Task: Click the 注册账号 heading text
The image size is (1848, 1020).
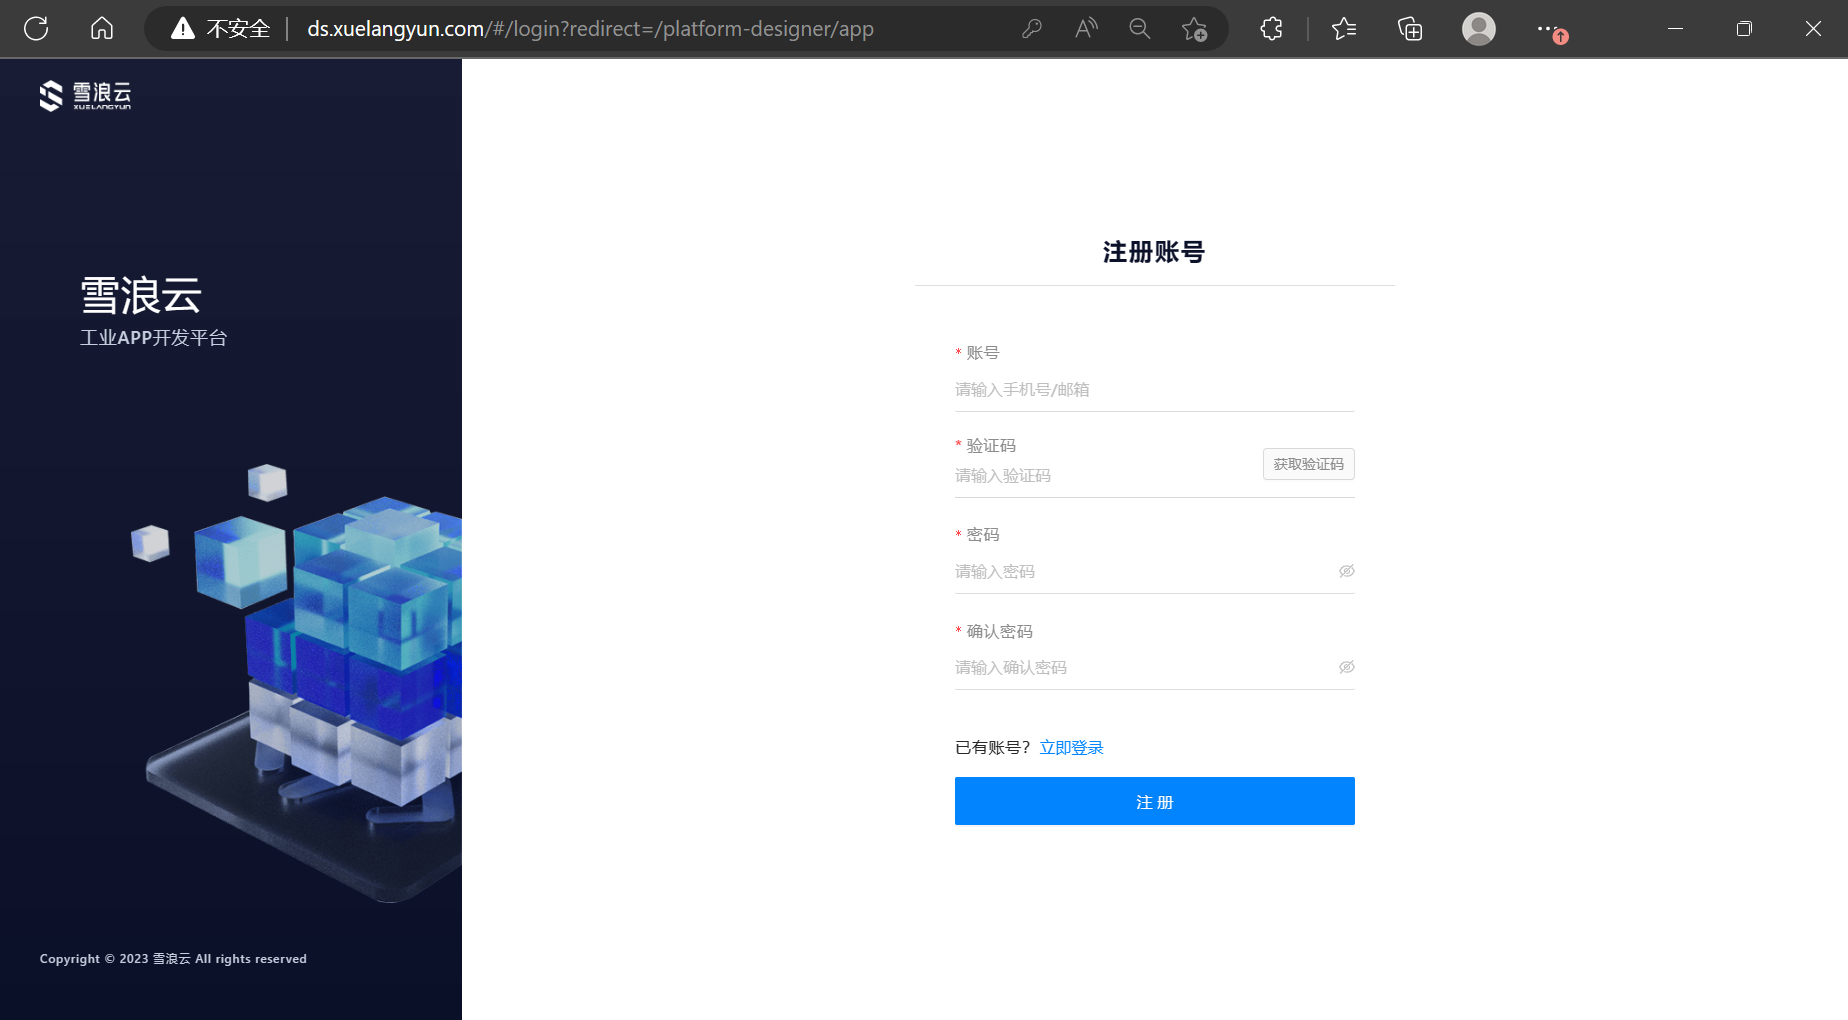Action: click(1154, 252)
